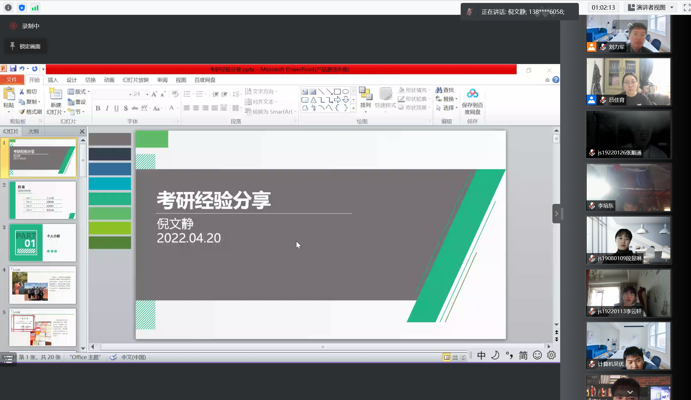Click the Find (查找) icon in editing group
Viewport: 691px width, 400px height.
[x=445, y=90]
